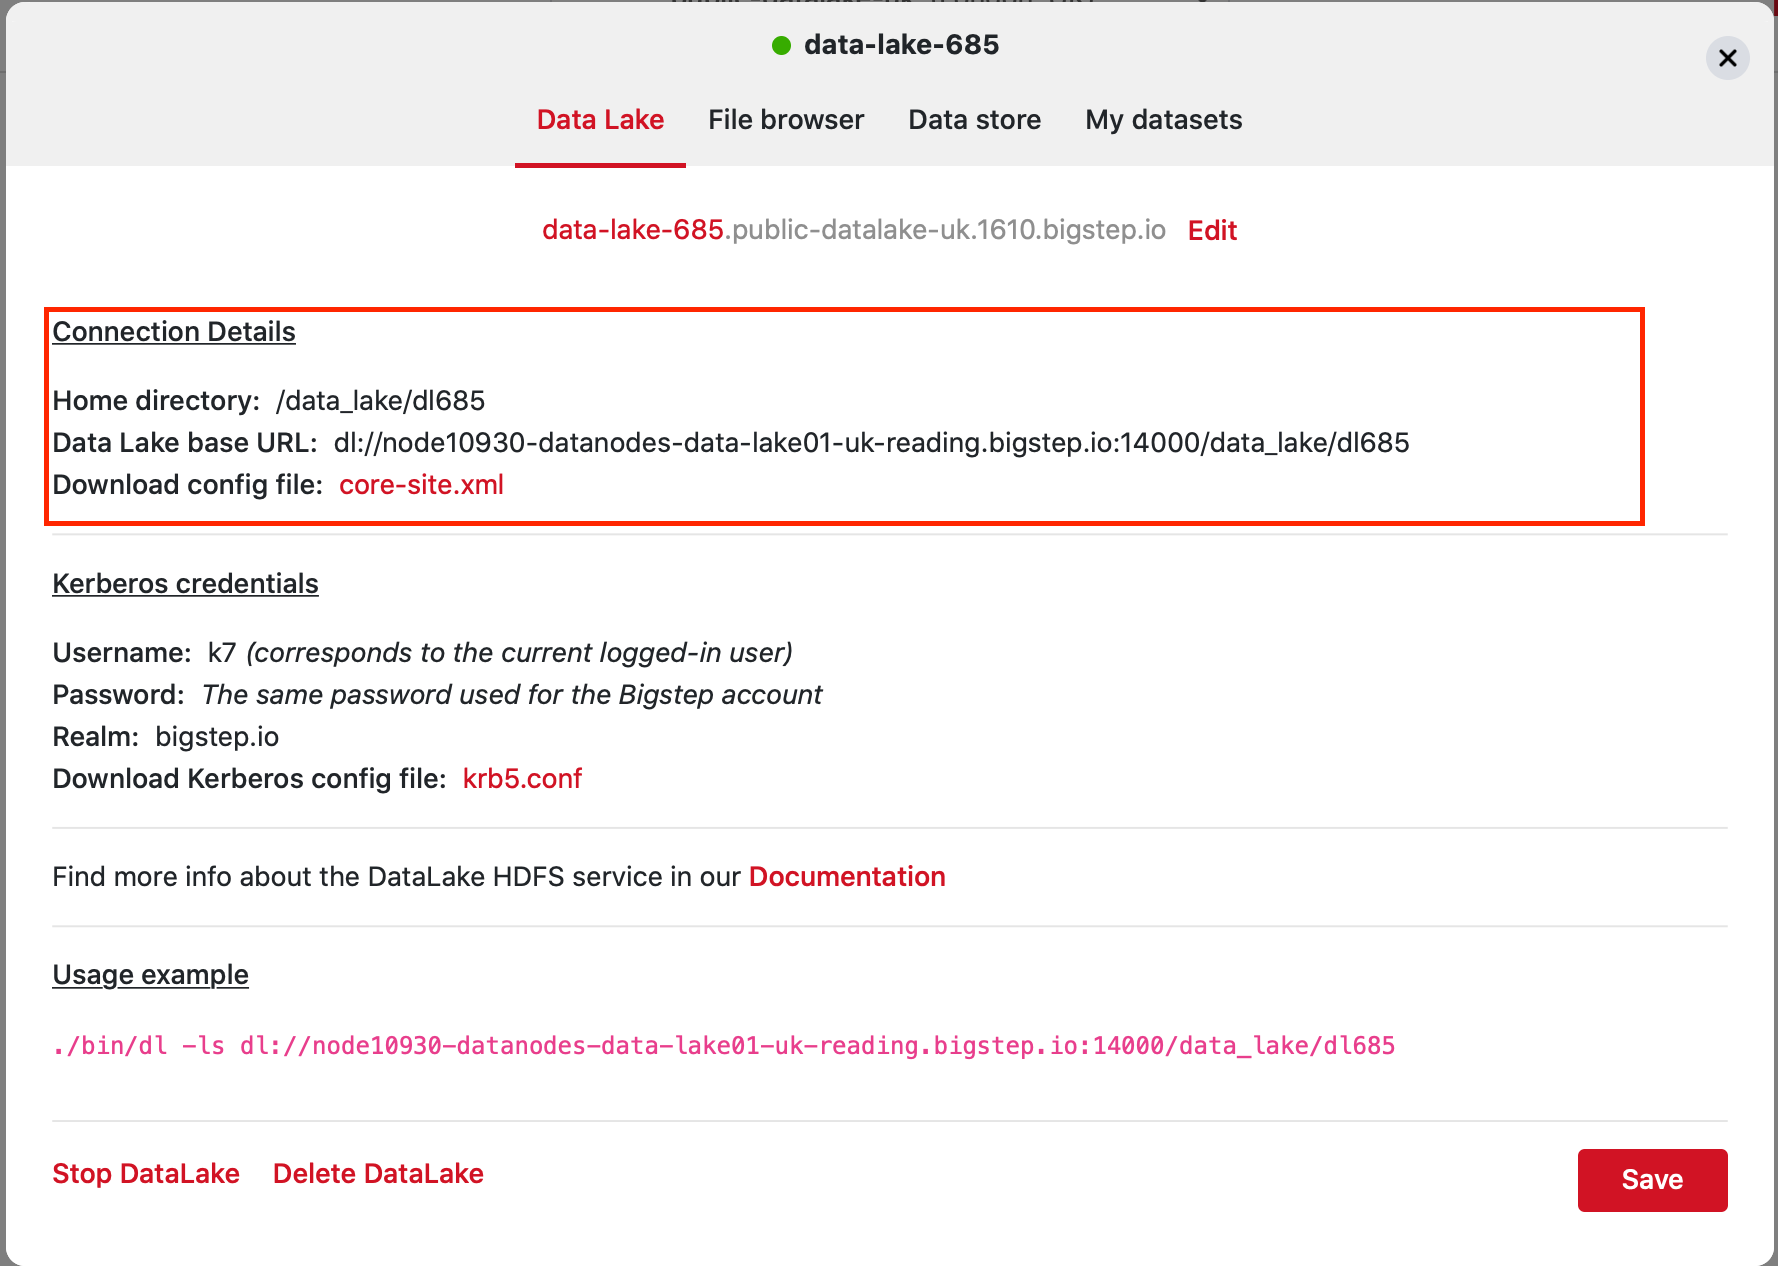The width and height of the screenshot is (1778, 1266).
Task: Switch to the File browser tab
Action: (x=786, y=120)
